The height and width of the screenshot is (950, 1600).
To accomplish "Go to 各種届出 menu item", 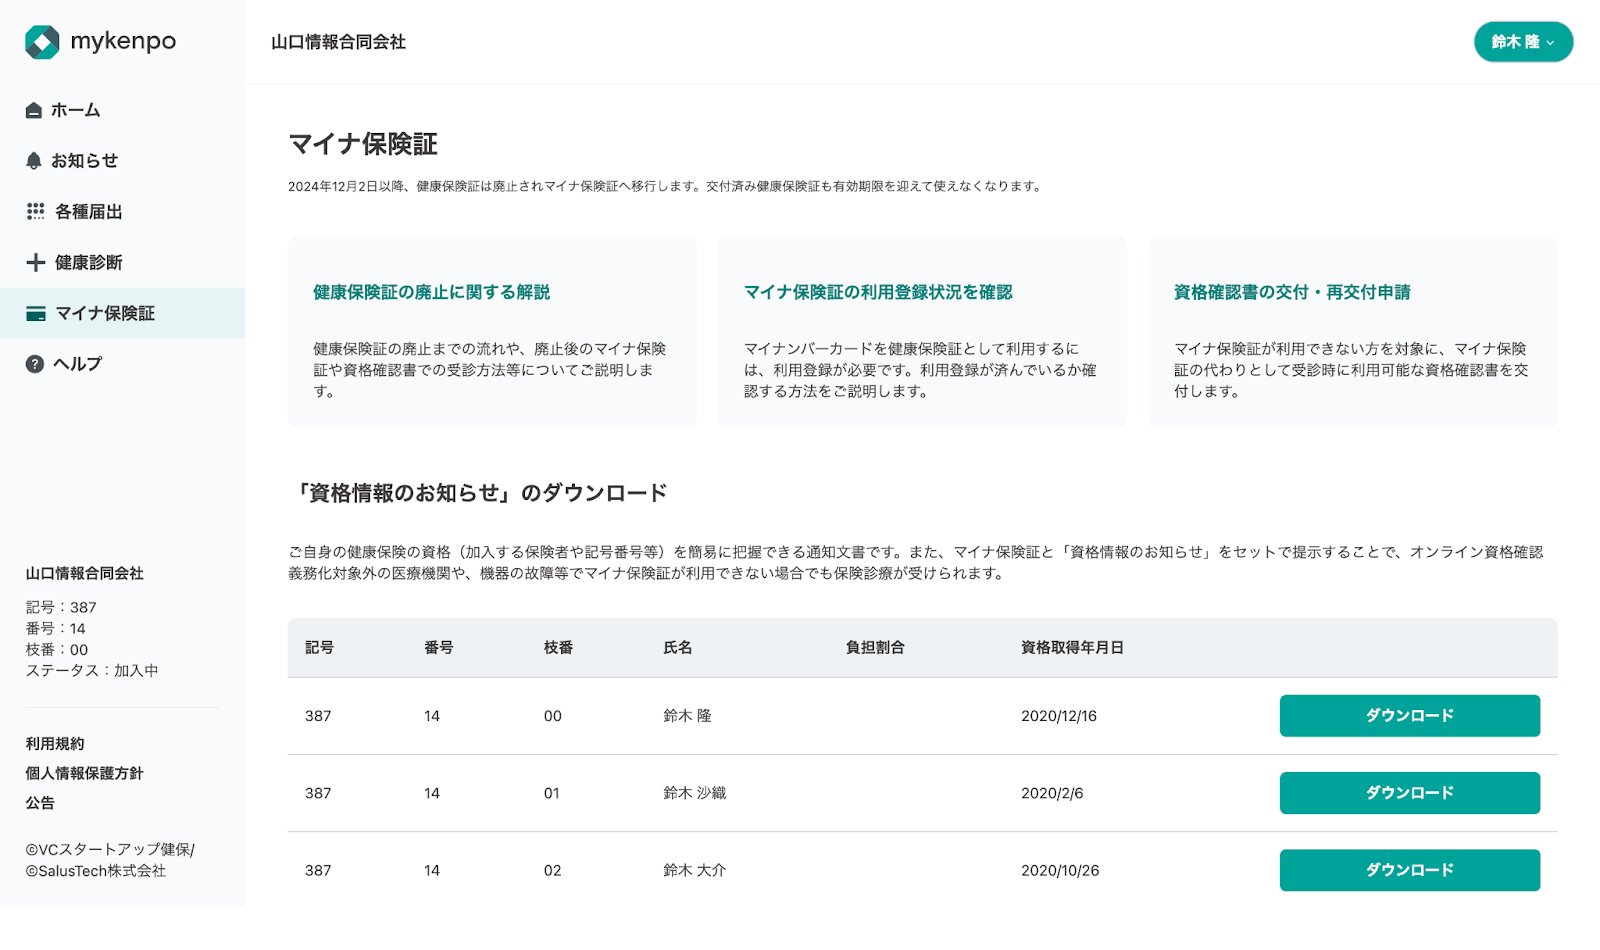I will point(88,212).
